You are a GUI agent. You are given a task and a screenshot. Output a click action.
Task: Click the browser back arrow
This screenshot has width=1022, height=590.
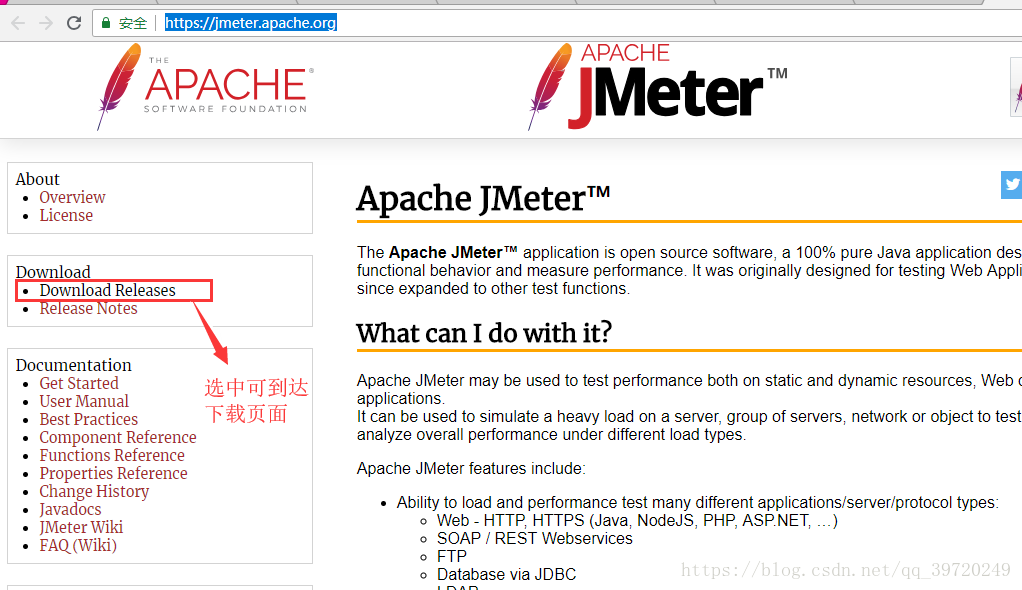(18, 23)
